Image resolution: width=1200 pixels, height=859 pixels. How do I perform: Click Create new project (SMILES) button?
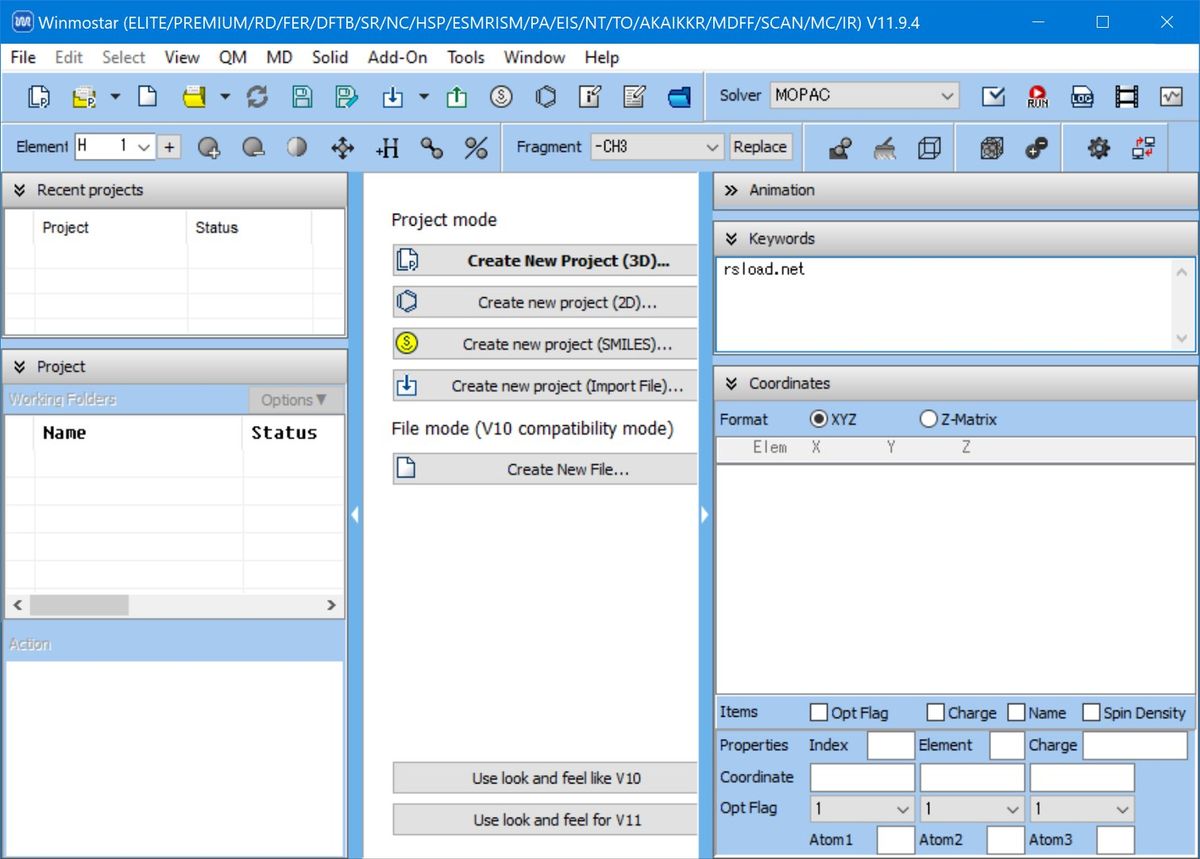545,344
